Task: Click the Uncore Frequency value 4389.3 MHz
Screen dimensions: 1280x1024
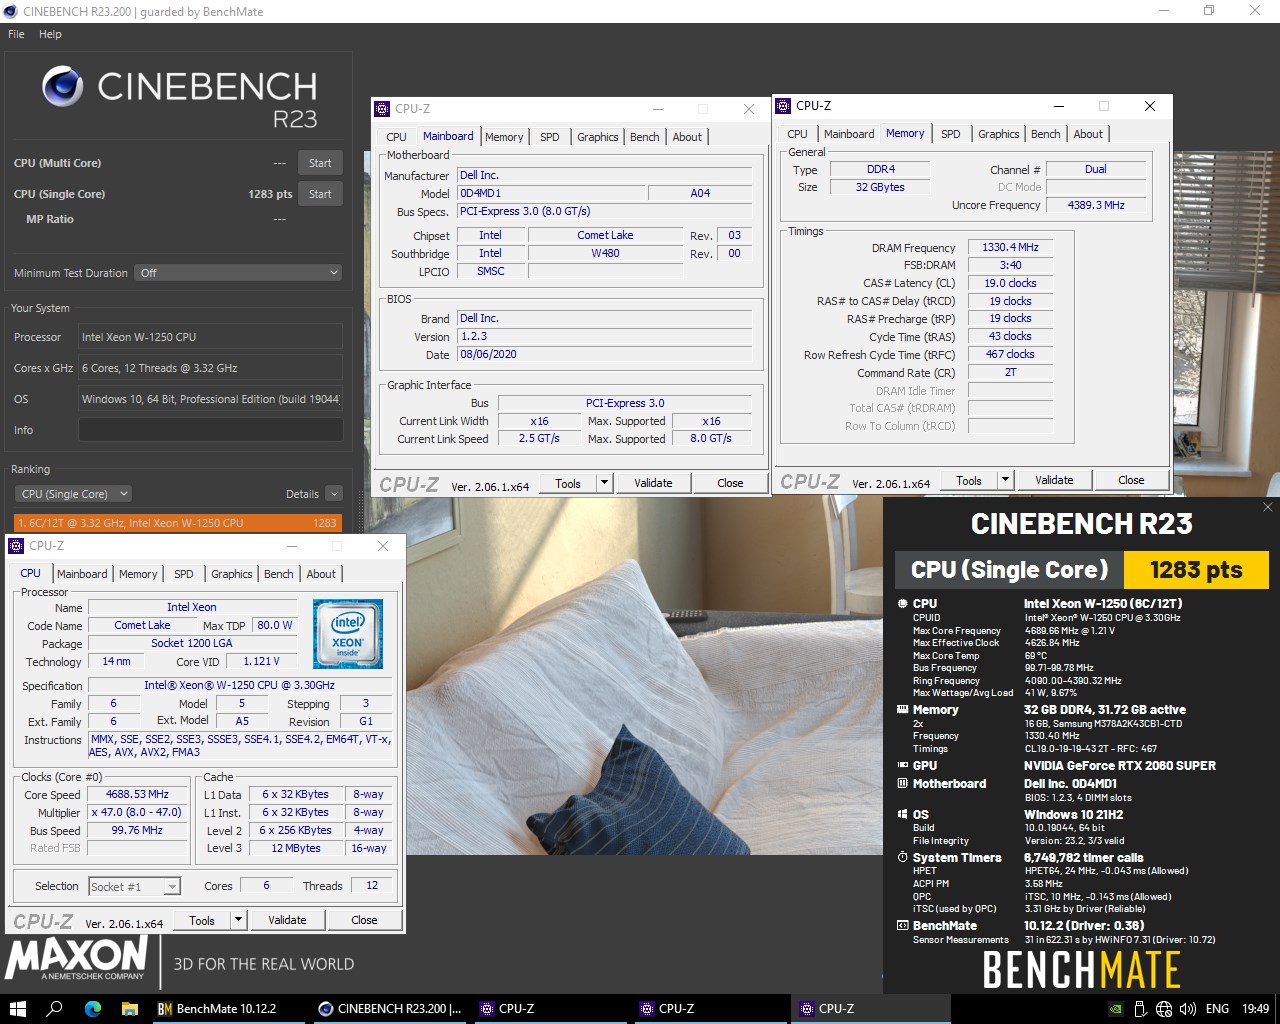Action: [1096, 205]
